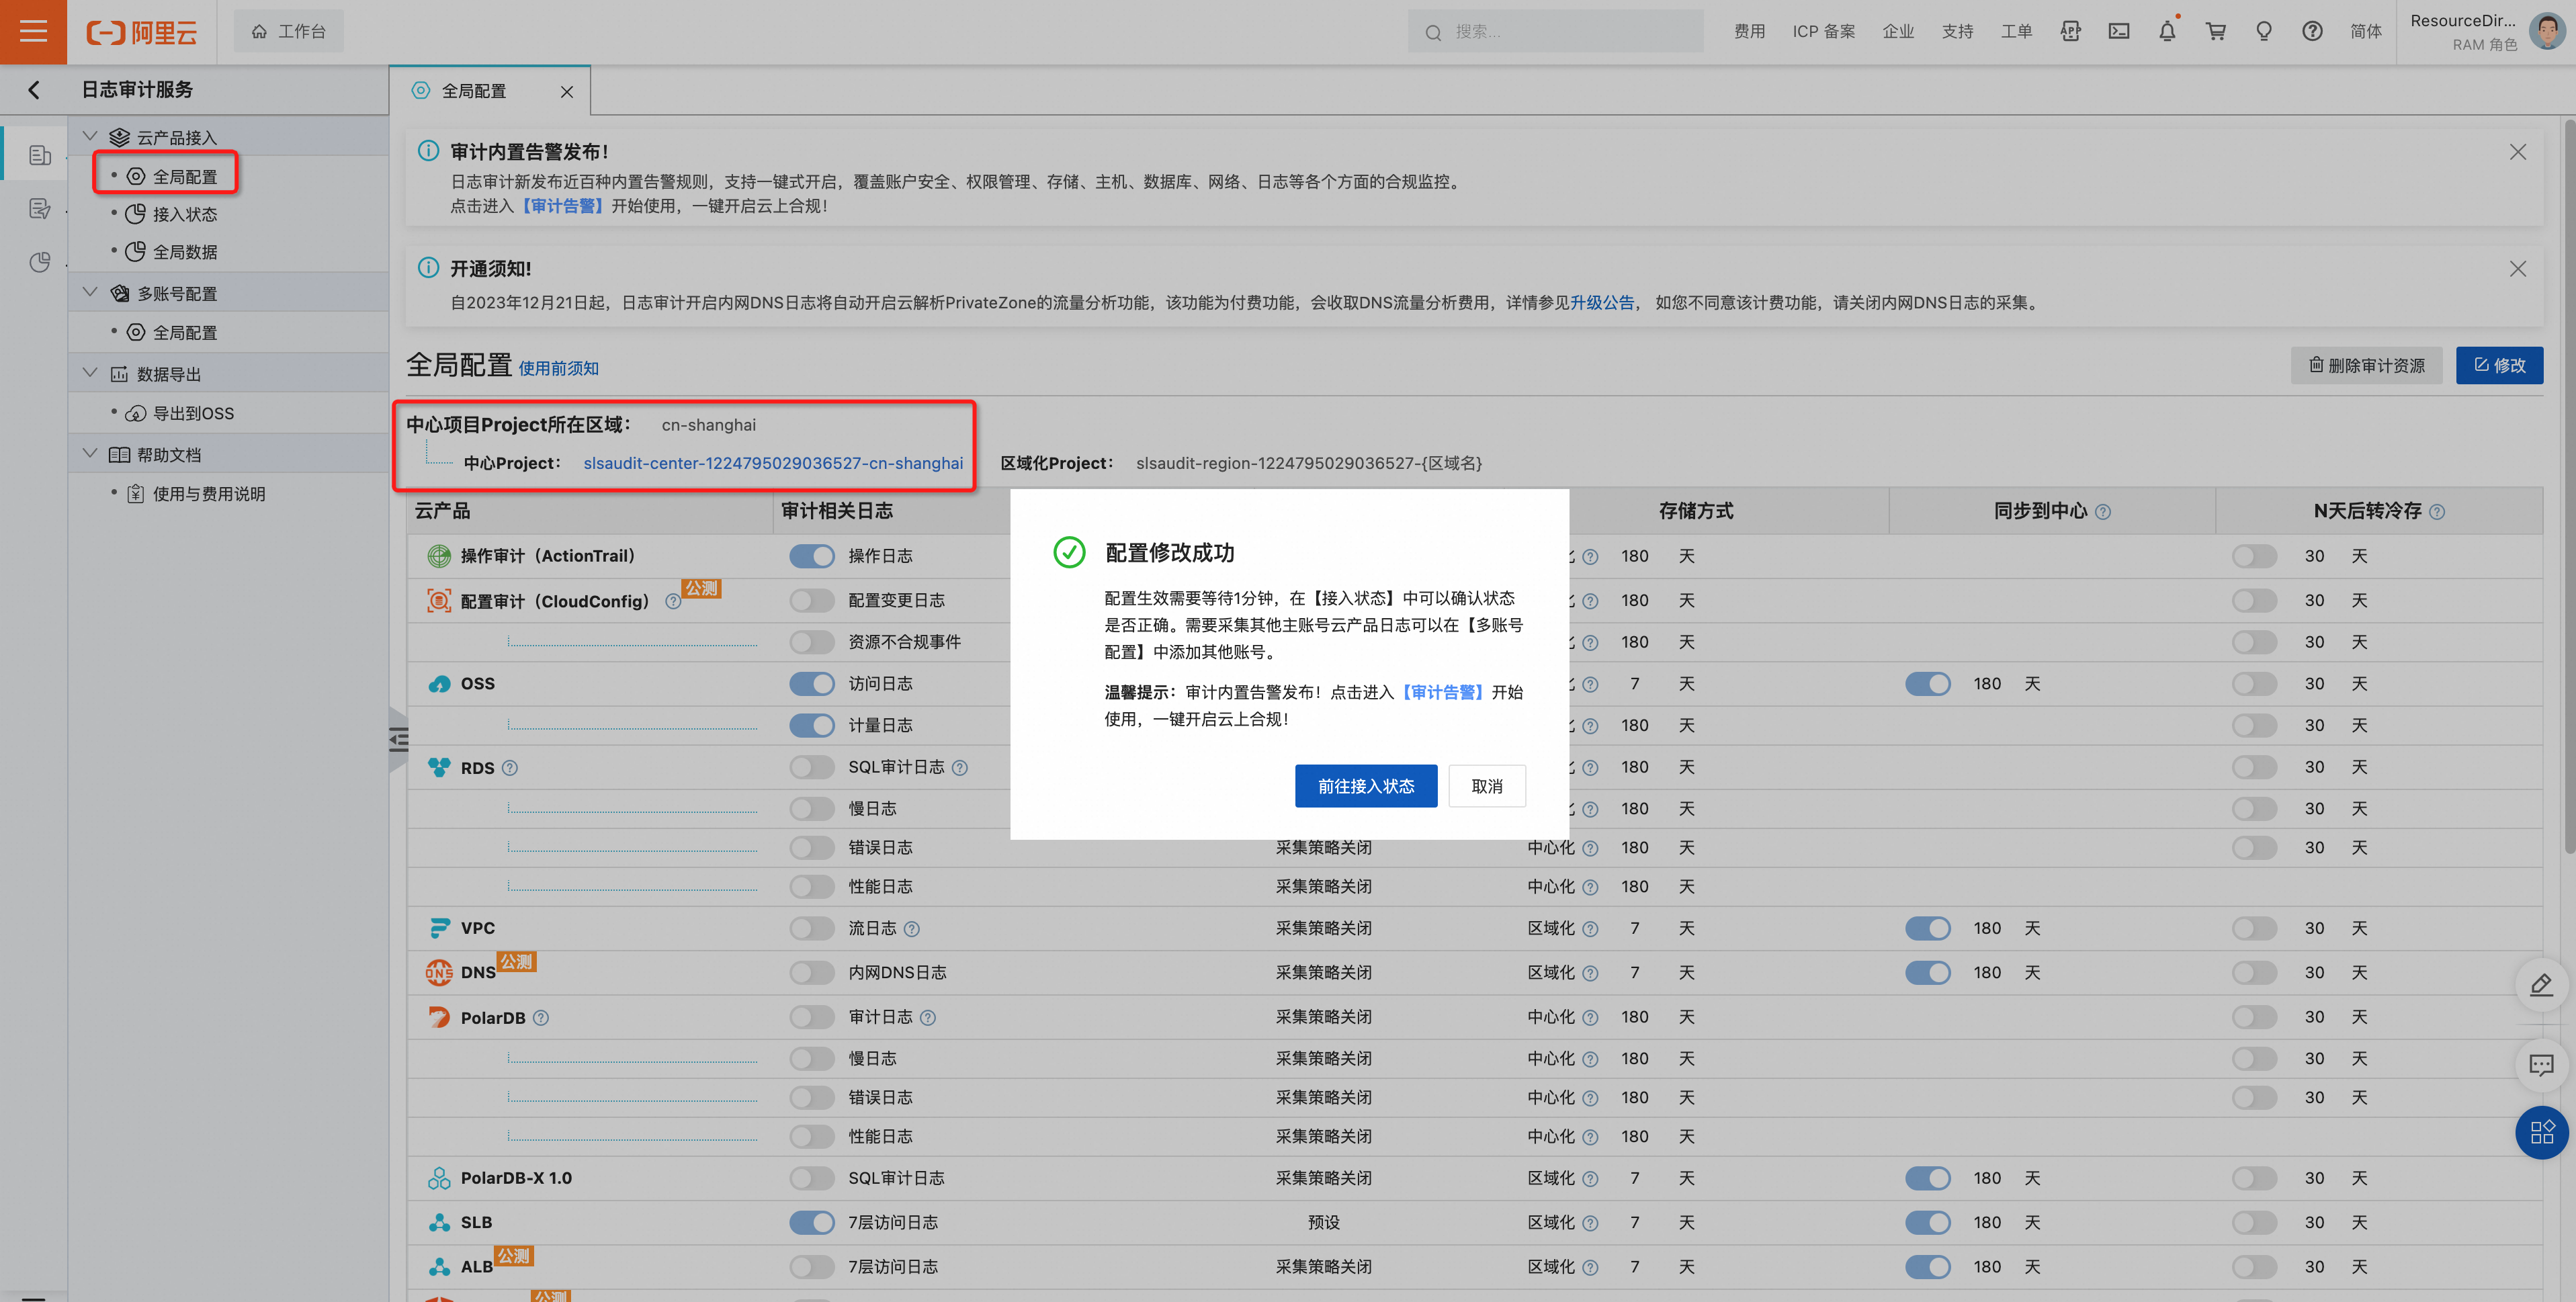
Task: Open the ICP 备案 top menu
Action: pos(1823,32)
